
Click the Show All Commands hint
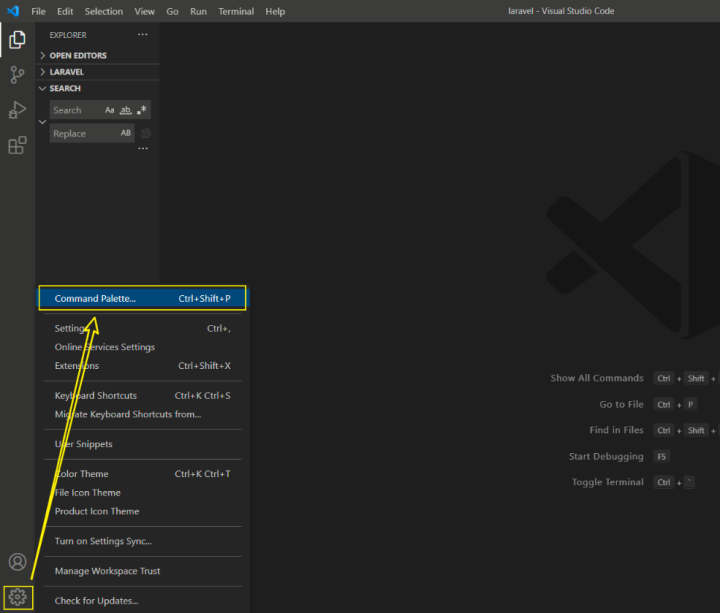pyautogui.click(x=597, y=378)
